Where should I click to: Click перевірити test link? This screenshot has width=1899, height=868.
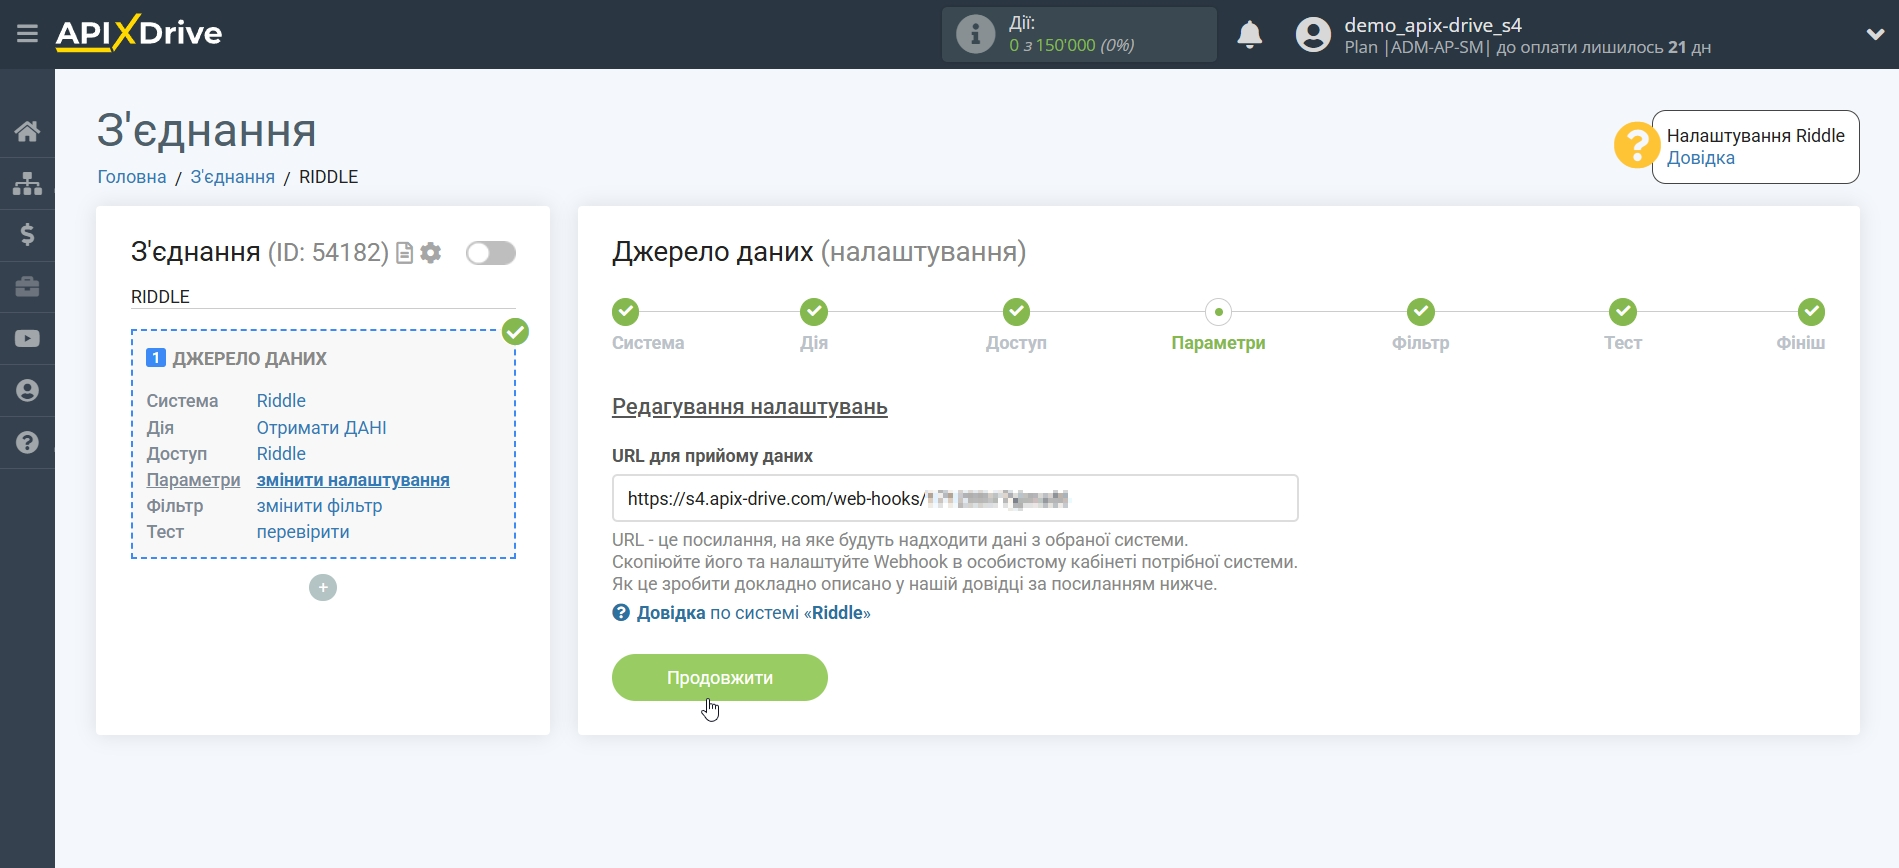click(x=303, y=532)
